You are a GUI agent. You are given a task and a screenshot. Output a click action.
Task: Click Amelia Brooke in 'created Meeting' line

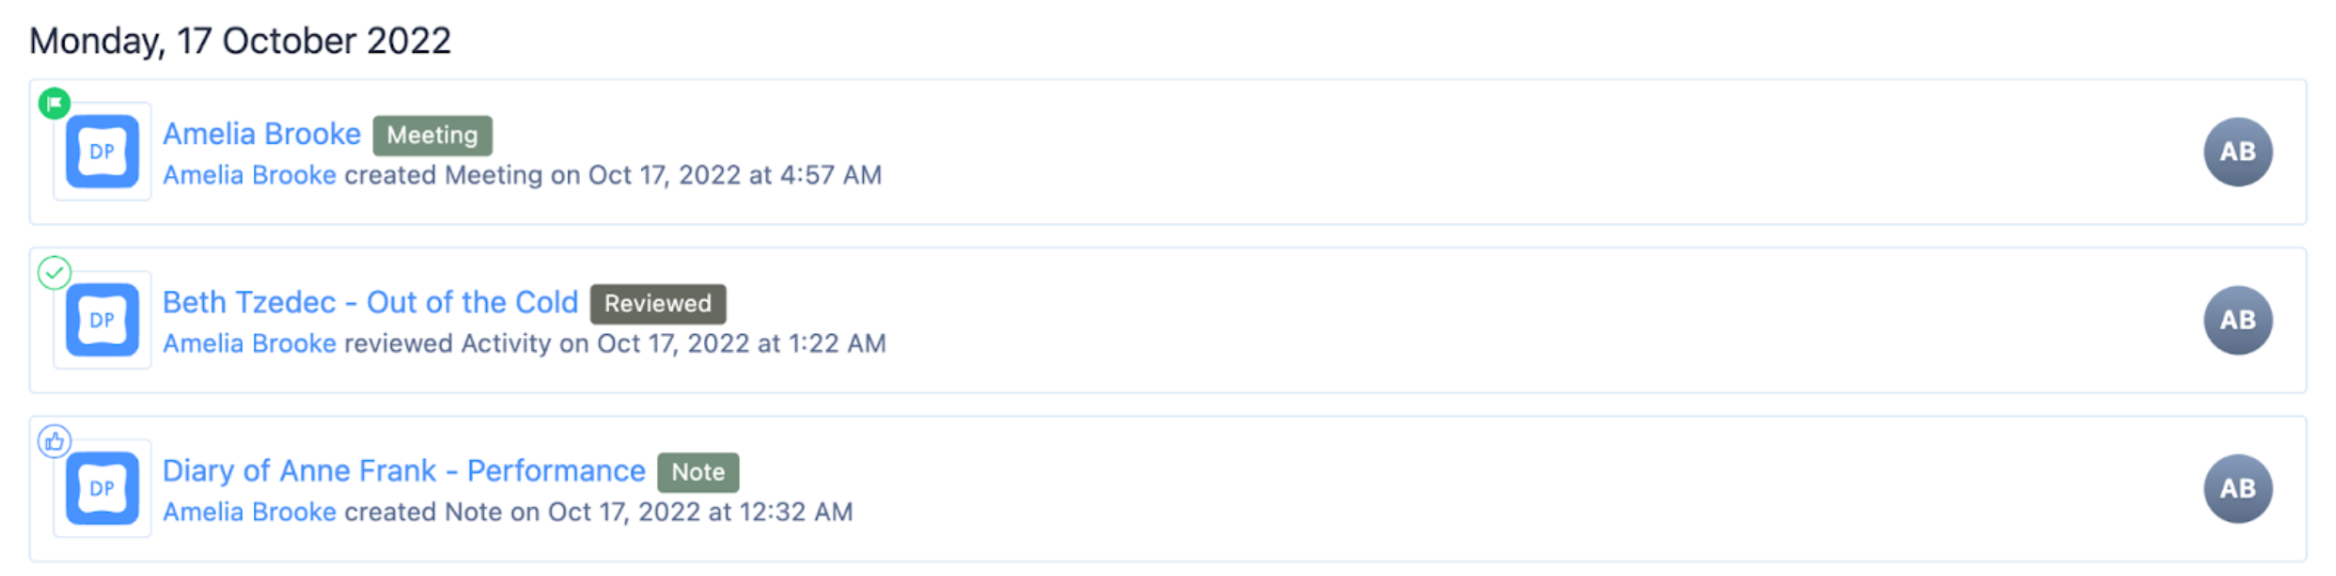click(x=249, y=175)
